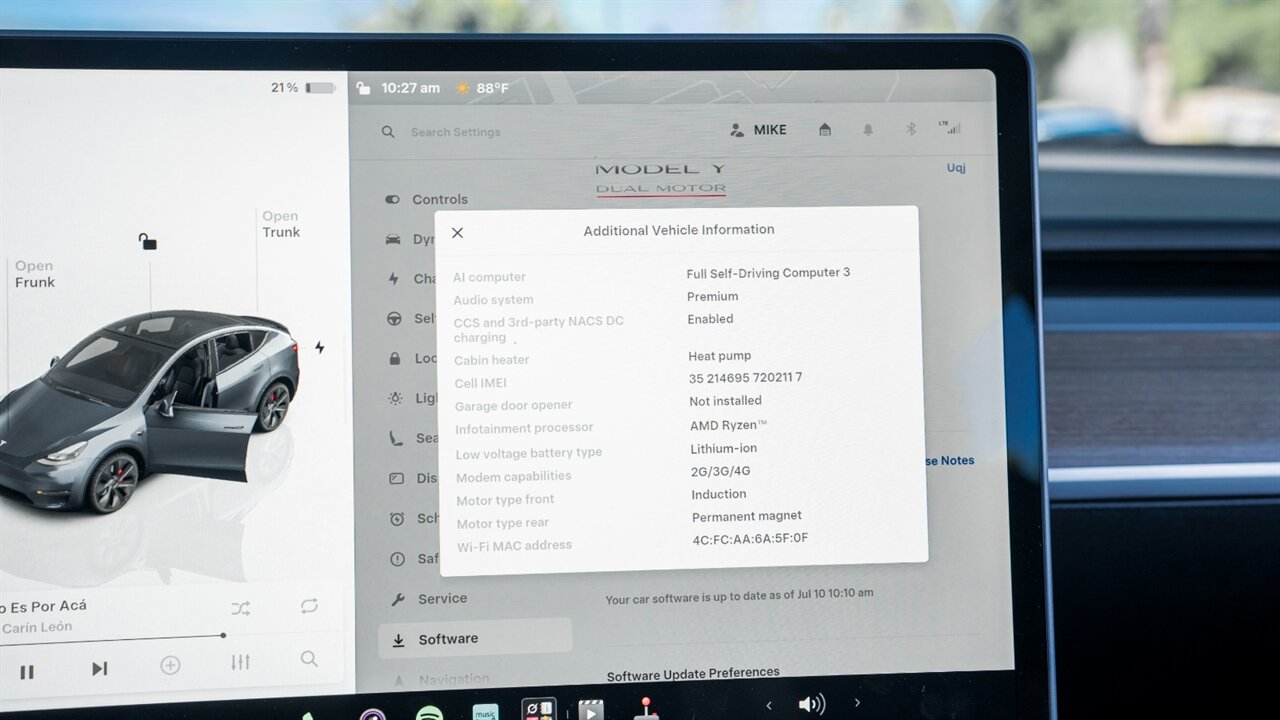Tap the volume speaker icon
This screenshot has height=720, width=1280.
tap(811, 704)
